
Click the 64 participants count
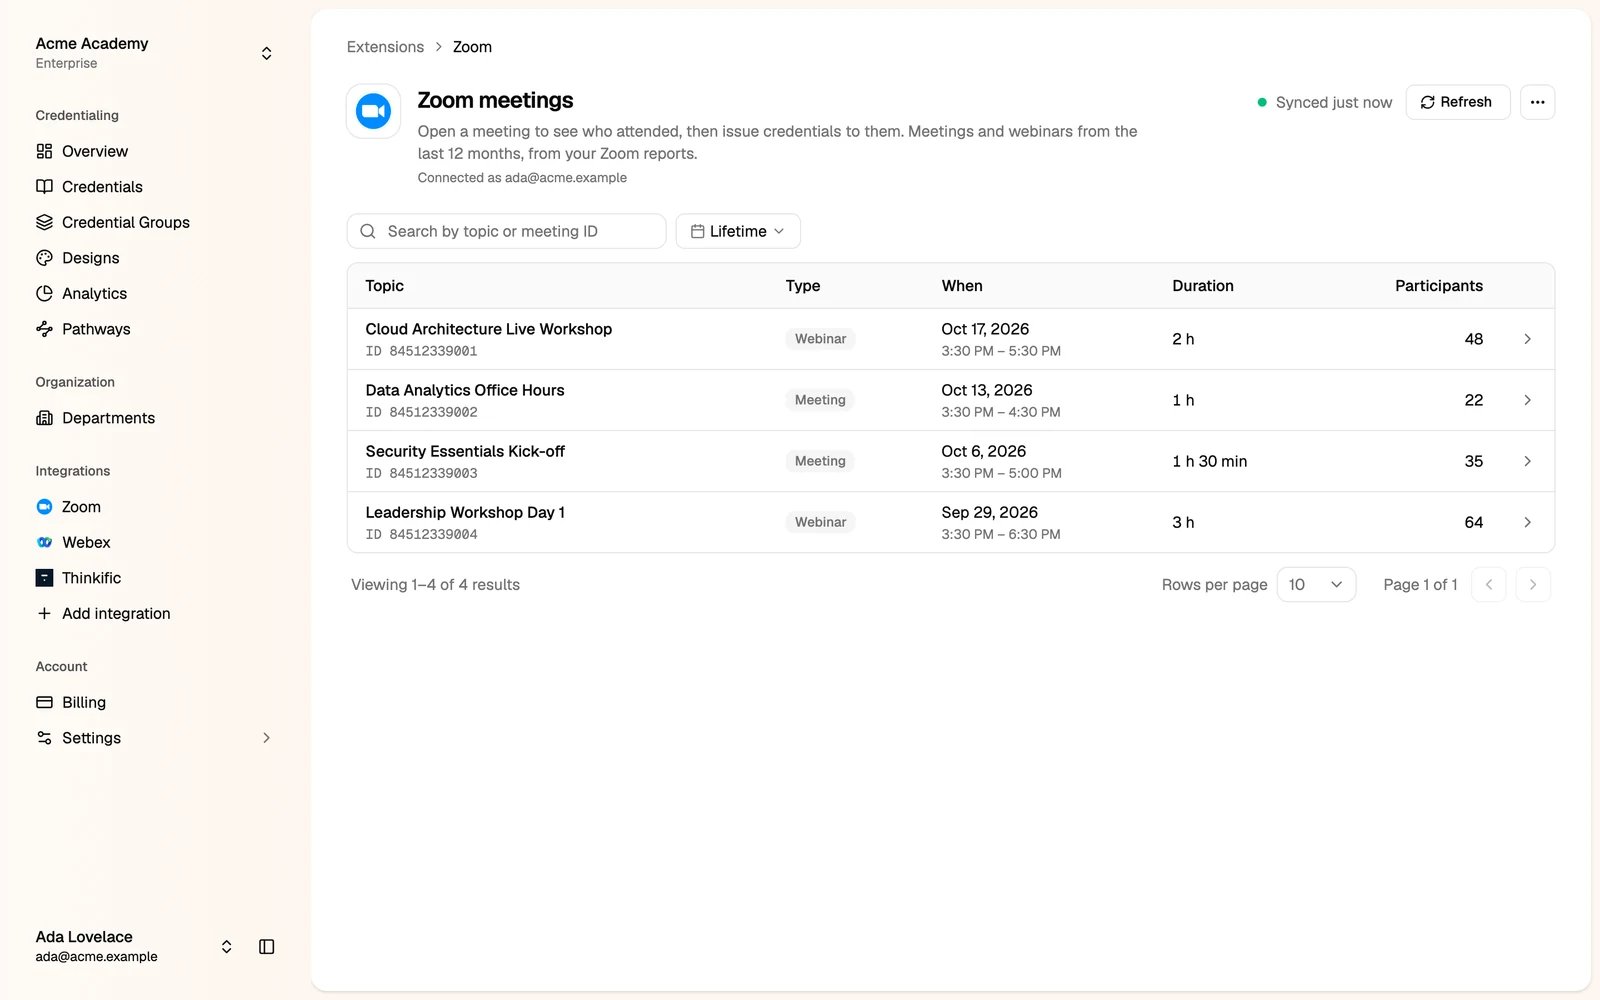click(x=1473, y=522)
